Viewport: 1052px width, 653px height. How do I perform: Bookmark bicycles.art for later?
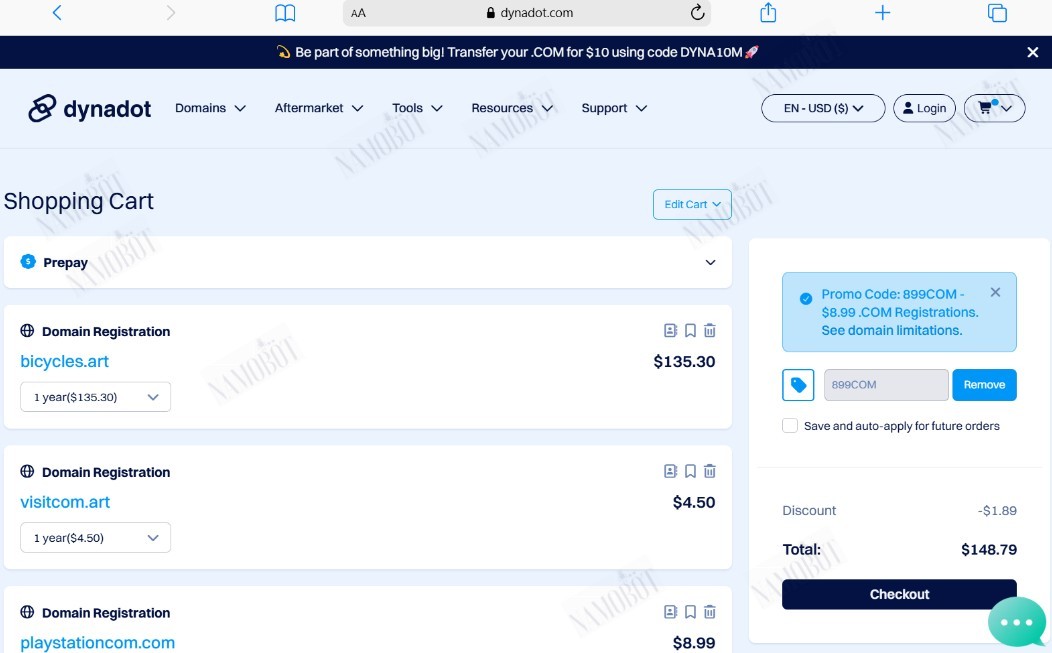[690, 330]
